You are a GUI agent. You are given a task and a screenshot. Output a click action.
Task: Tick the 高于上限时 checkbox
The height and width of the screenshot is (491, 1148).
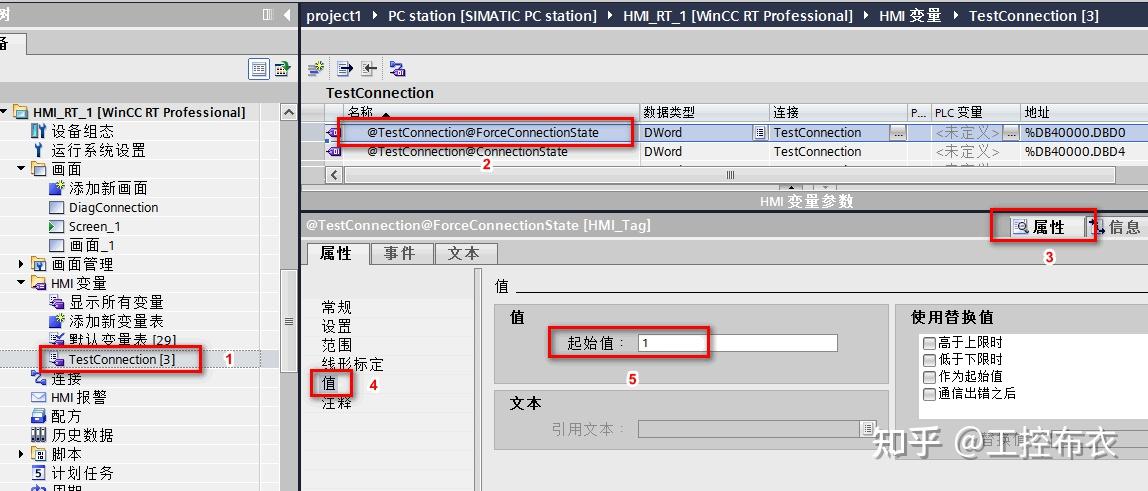click(929, 342)
